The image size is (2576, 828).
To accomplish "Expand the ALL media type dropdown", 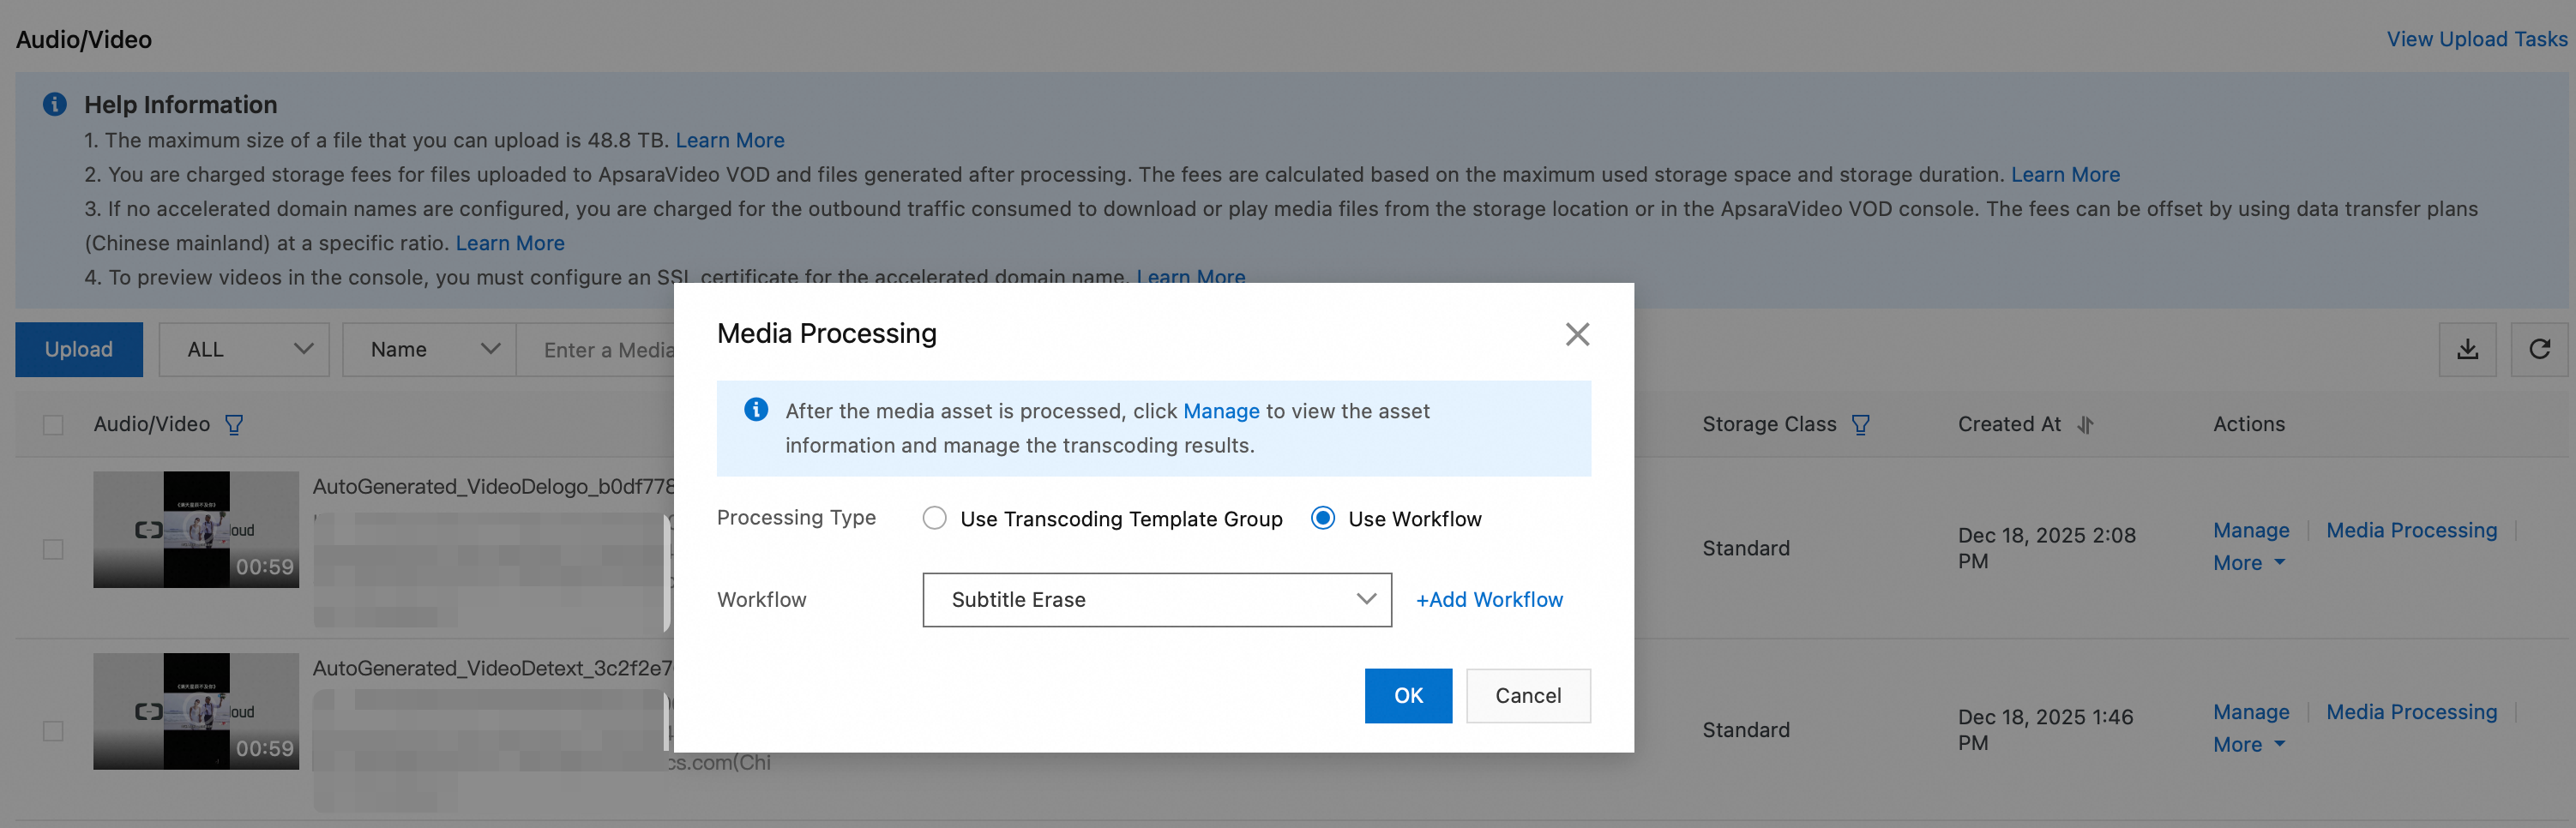I will click(244, 349).
